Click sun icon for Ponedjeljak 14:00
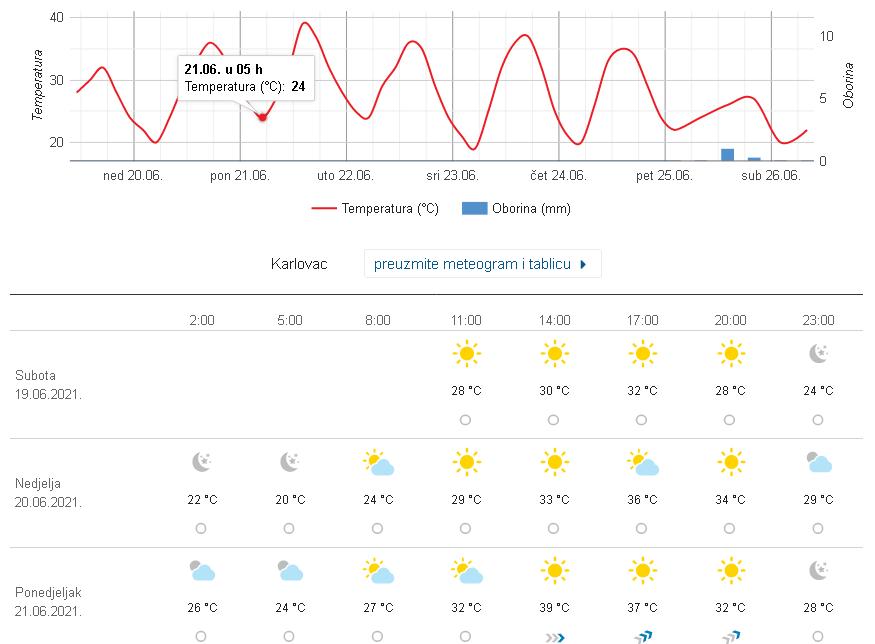 tap(554, 571)
